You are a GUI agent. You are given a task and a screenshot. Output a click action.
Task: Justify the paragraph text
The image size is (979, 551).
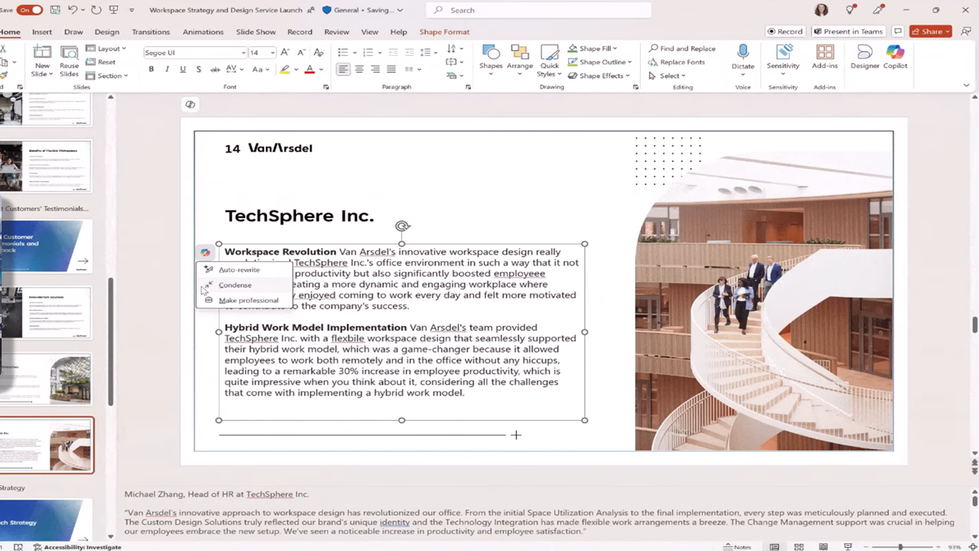pyautogui.click(x=391, y=69)
